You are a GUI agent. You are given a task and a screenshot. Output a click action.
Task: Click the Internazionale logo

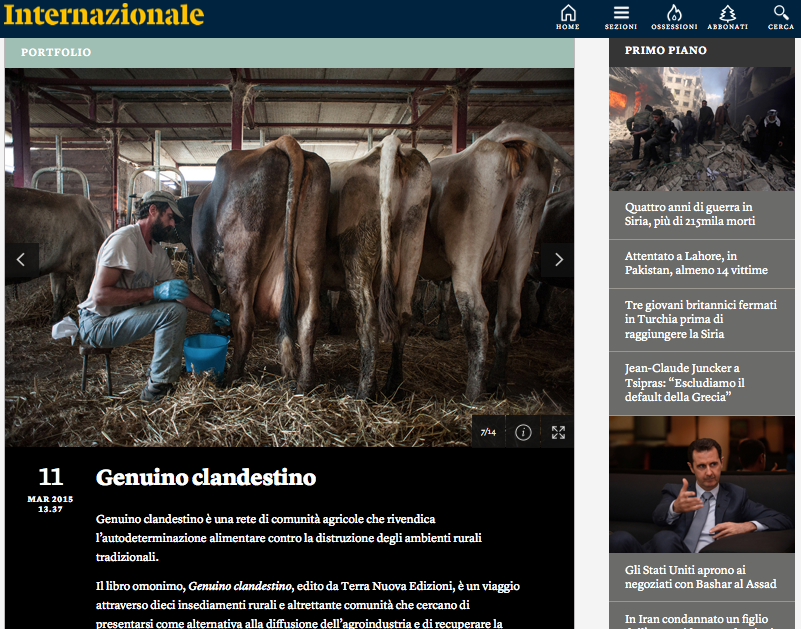(x=104, y=15)
